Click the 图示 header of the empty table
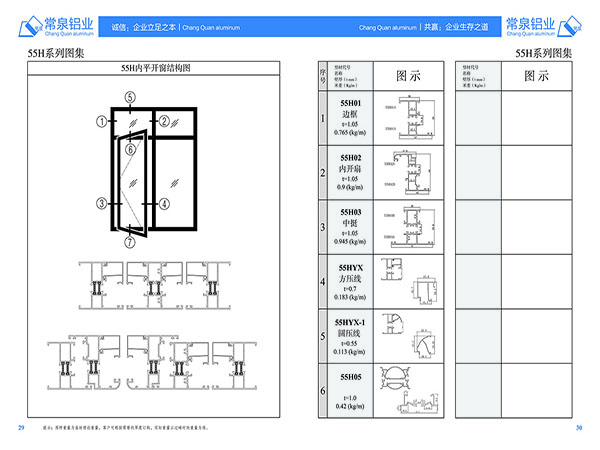 tap(536, 76)
